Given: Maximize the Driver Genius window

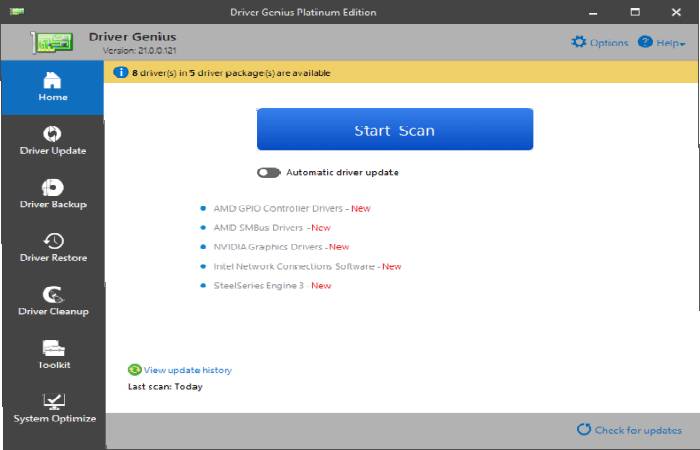Looking at the screenshot, I should pos(635,12).
